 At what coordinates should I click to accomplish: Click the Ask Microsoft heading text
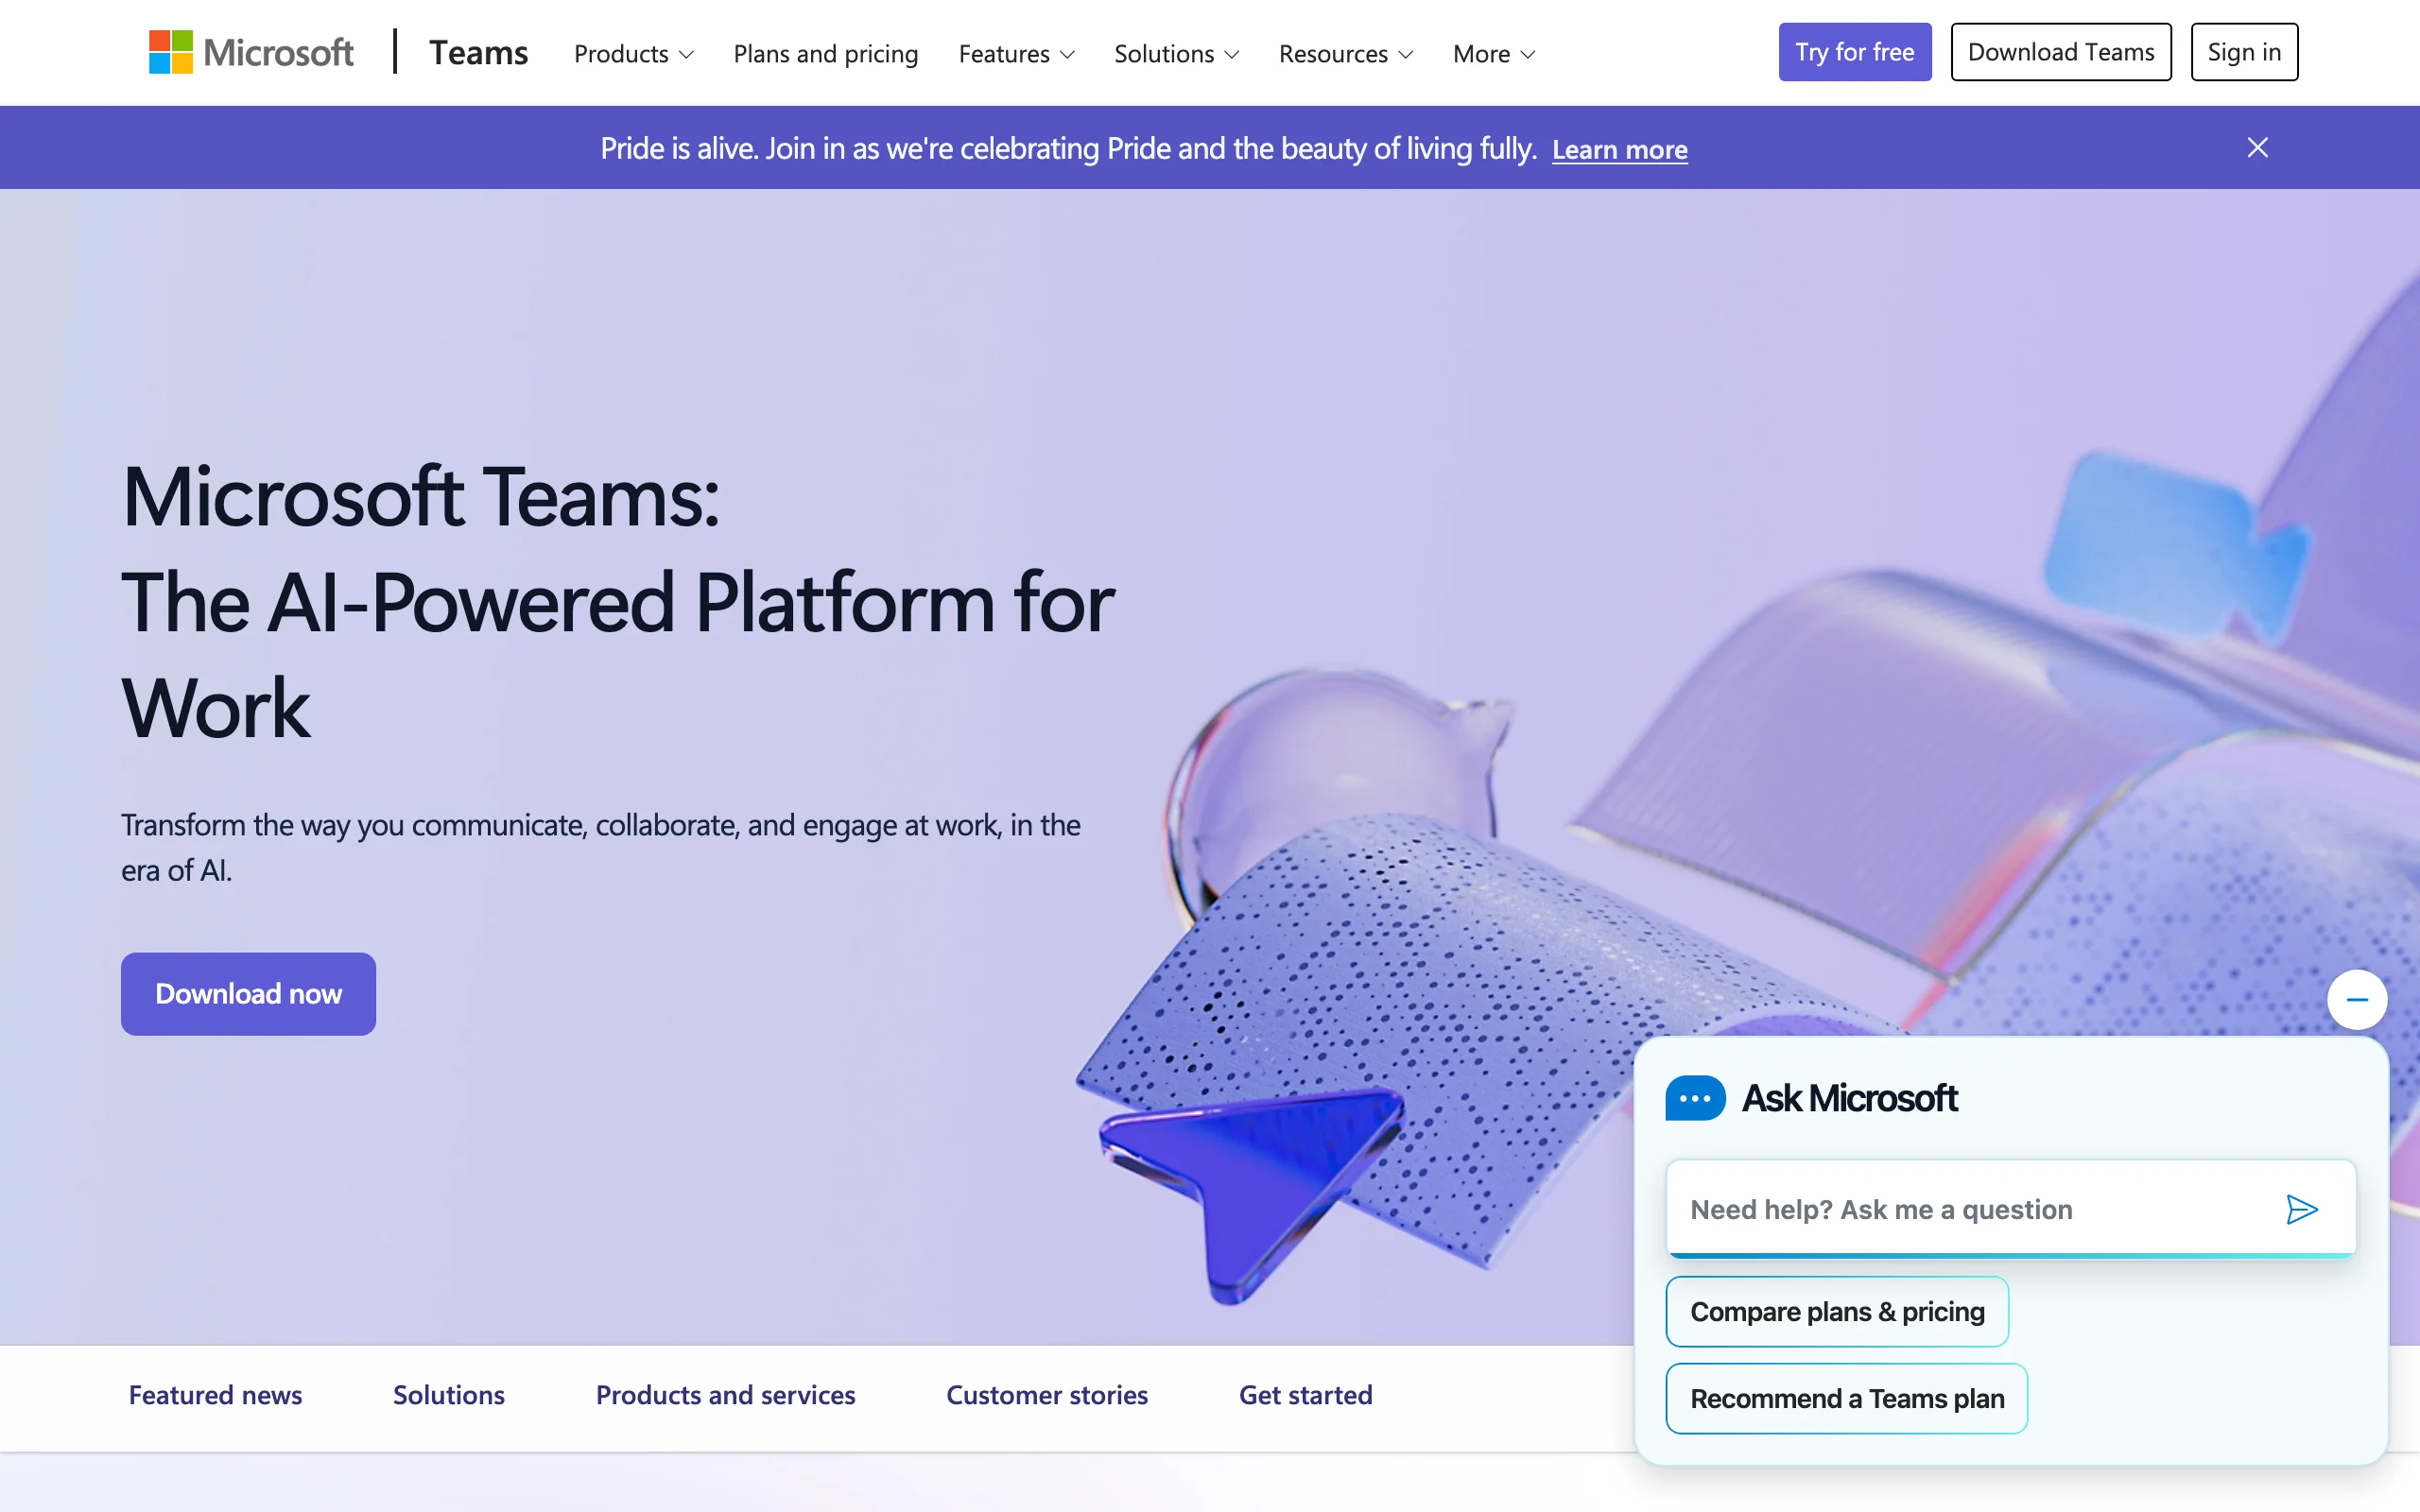[x=1849, y=1098]
